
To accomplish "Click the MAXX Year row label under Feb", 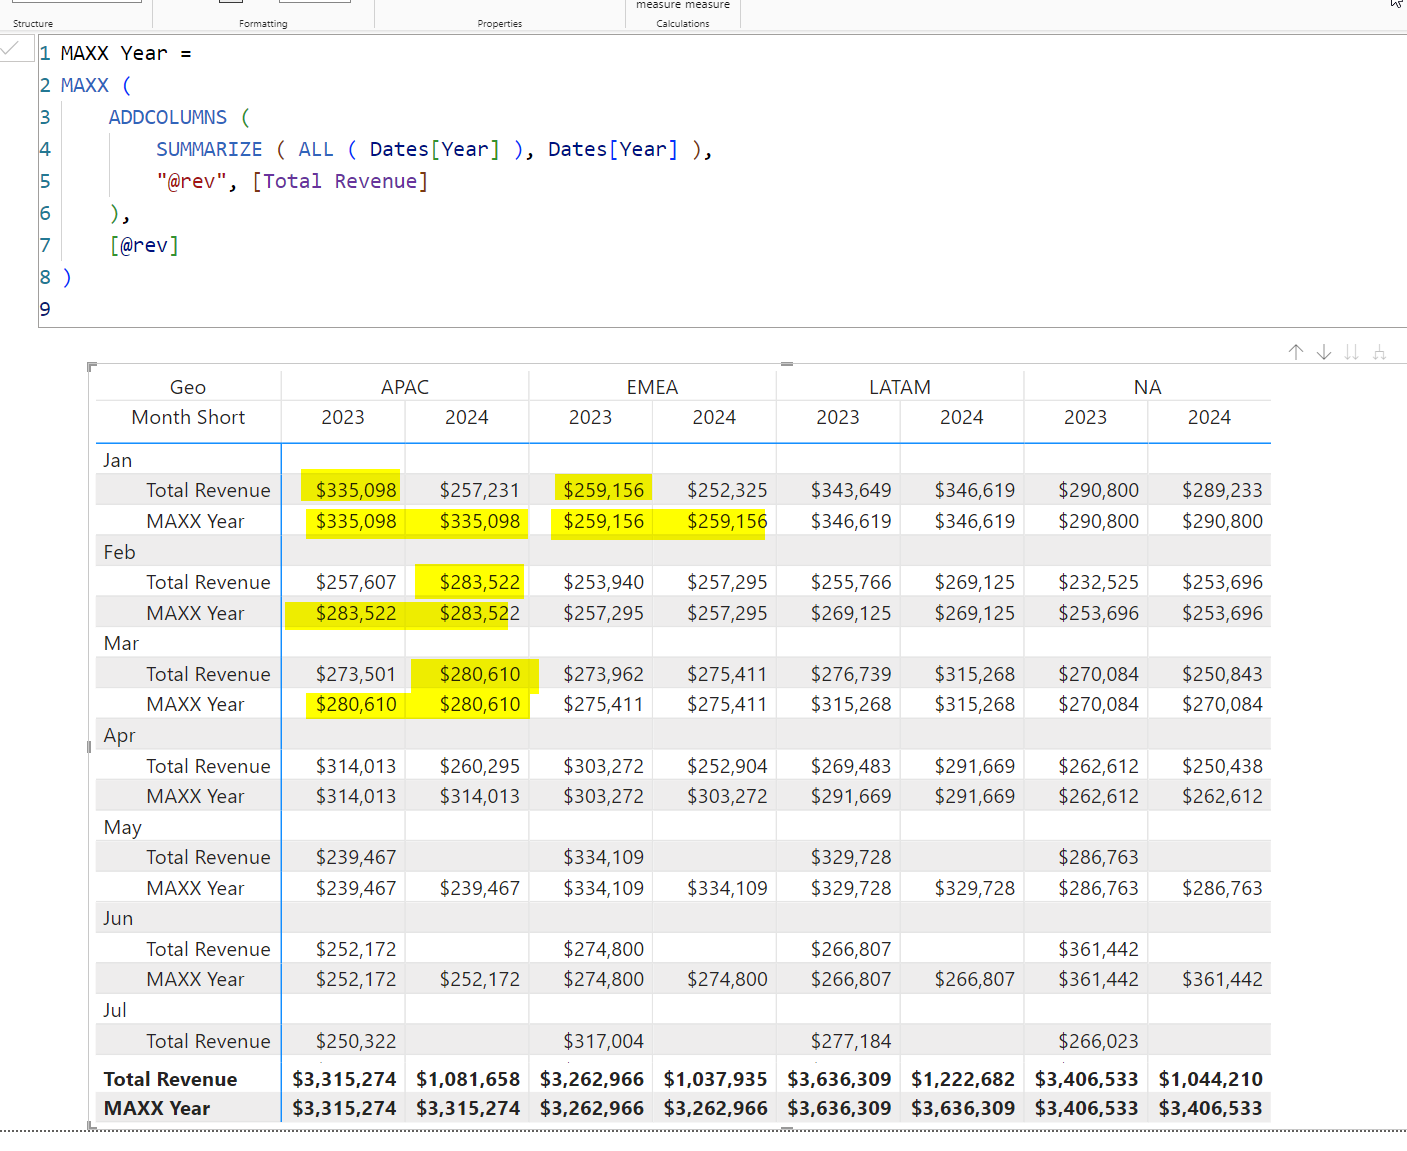I will click(x=195, y=613).
